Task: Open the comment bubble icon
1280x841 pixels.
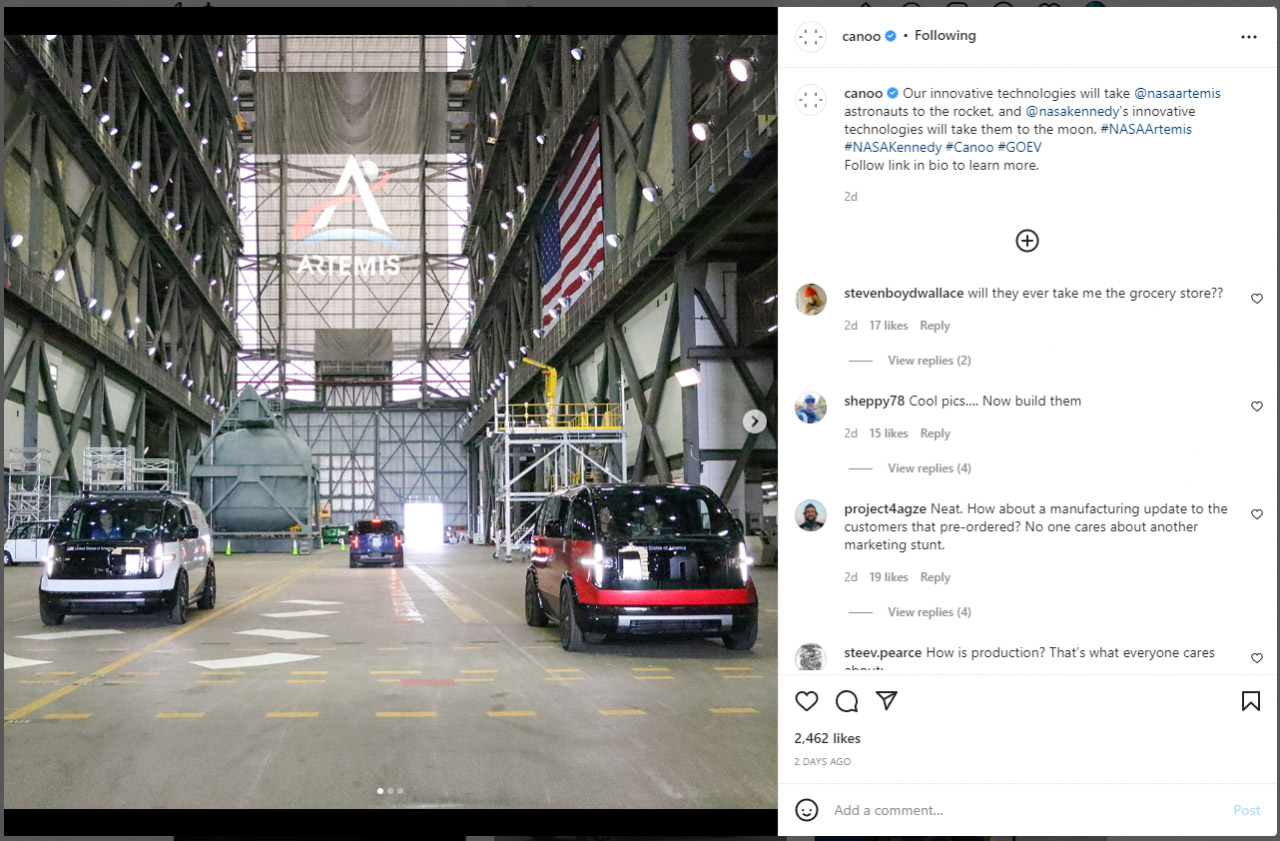Action: tap(847, 701)
